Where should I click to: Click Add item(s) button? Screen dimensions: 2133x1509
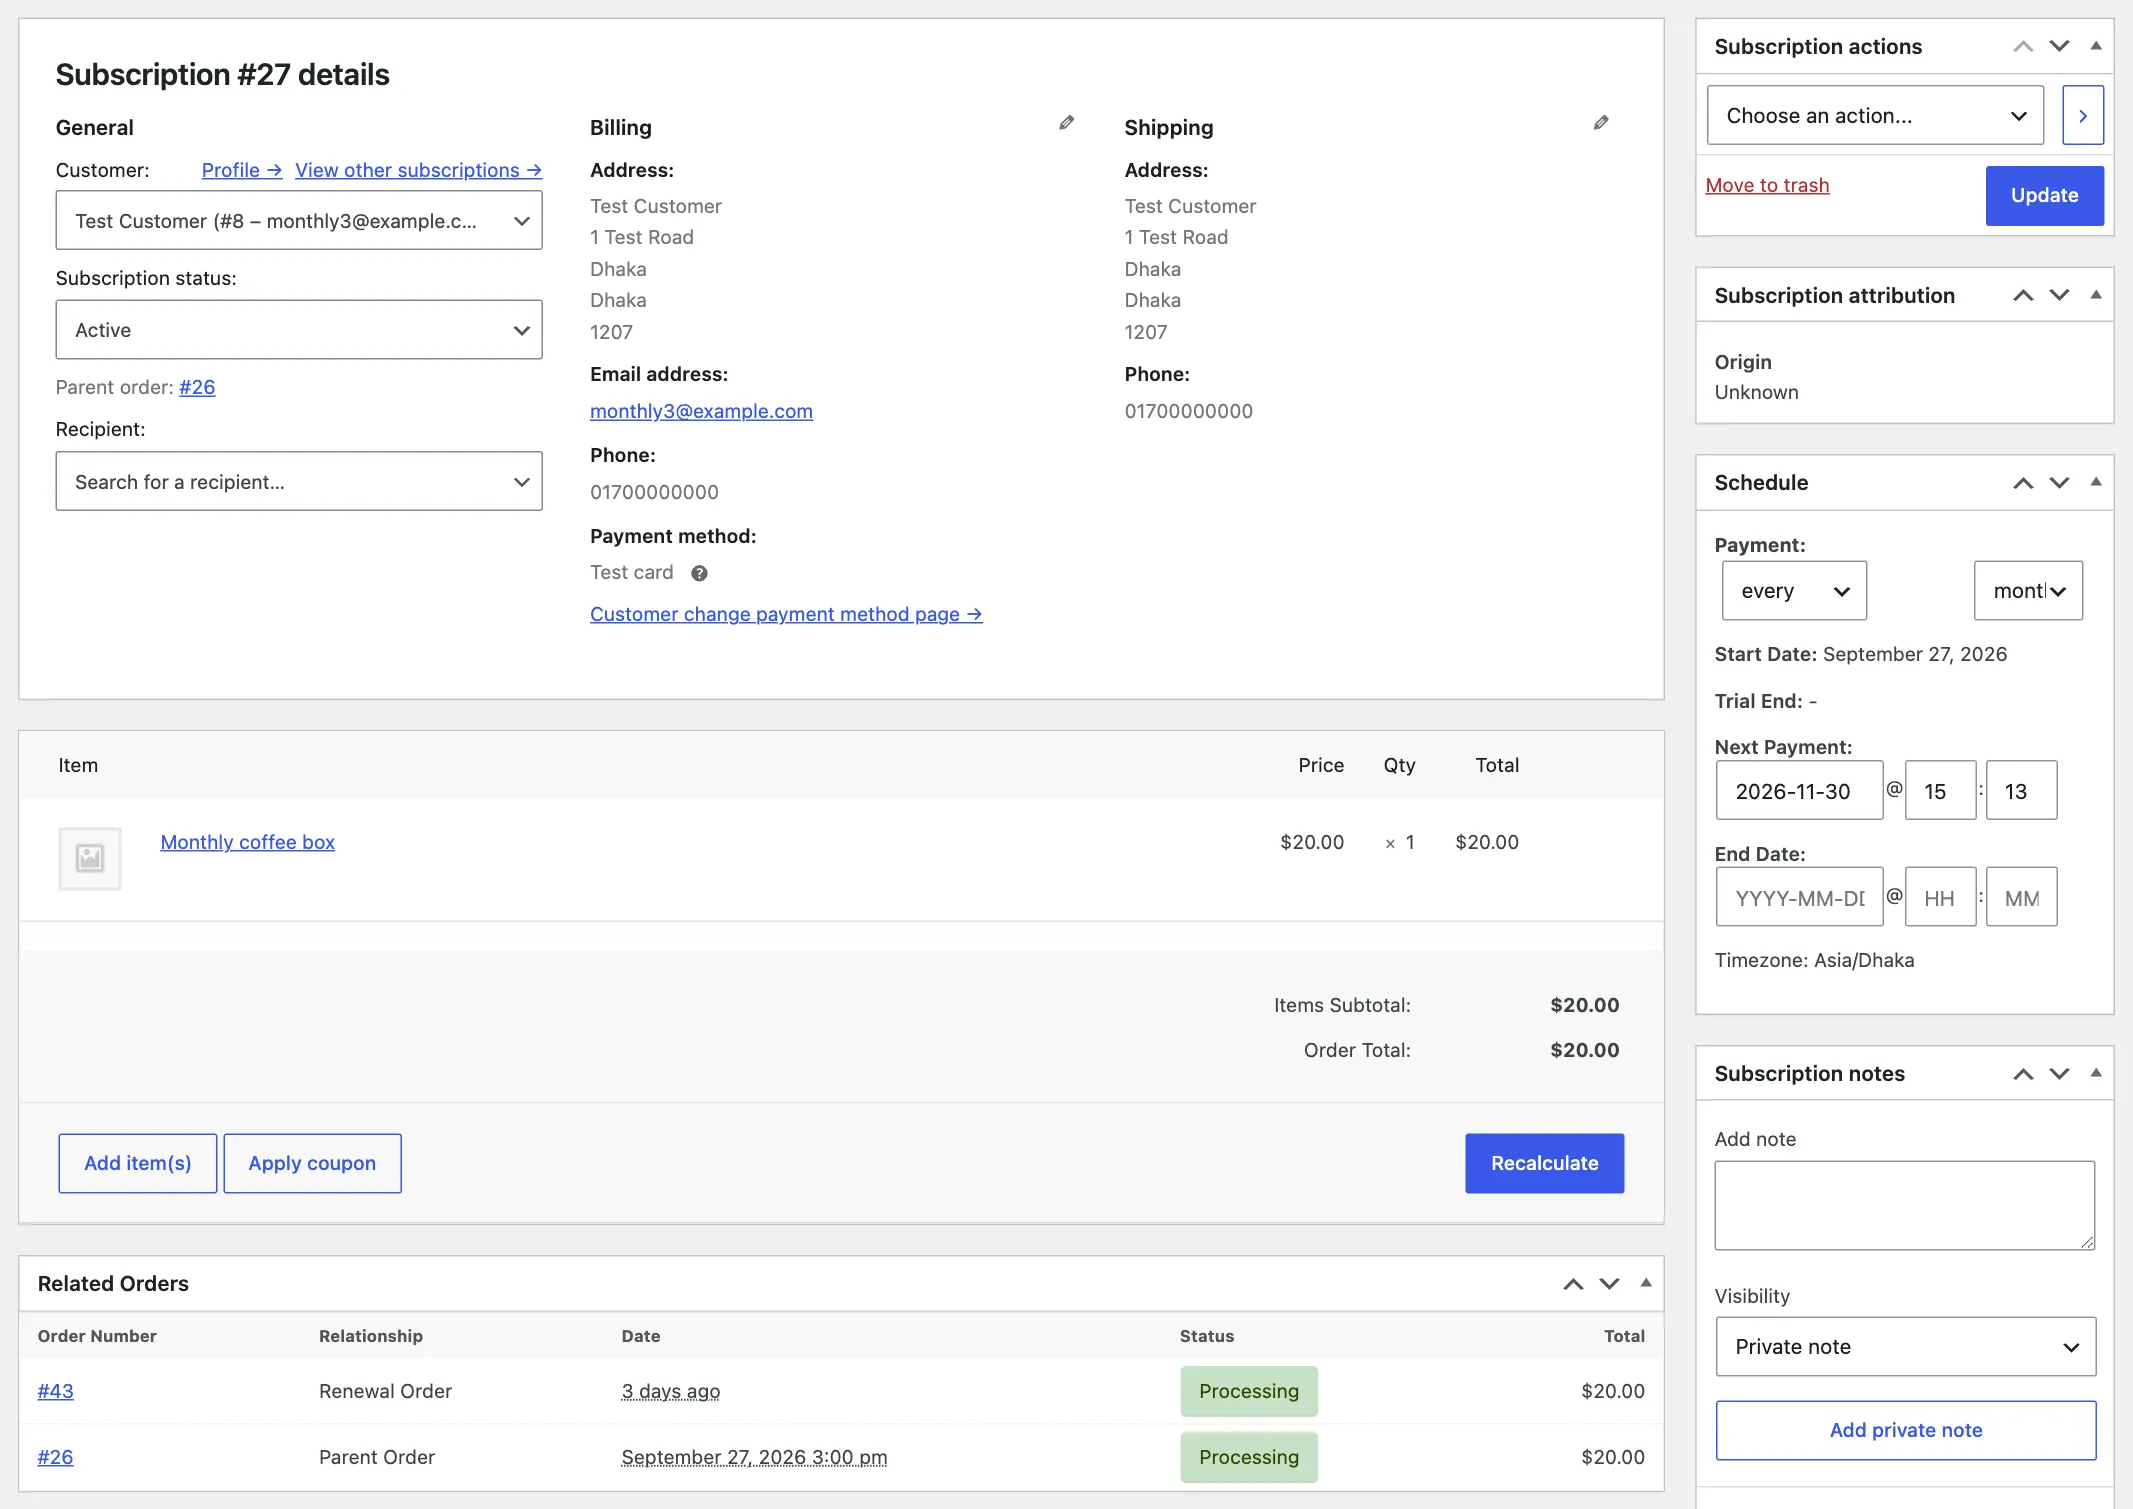138,1163
